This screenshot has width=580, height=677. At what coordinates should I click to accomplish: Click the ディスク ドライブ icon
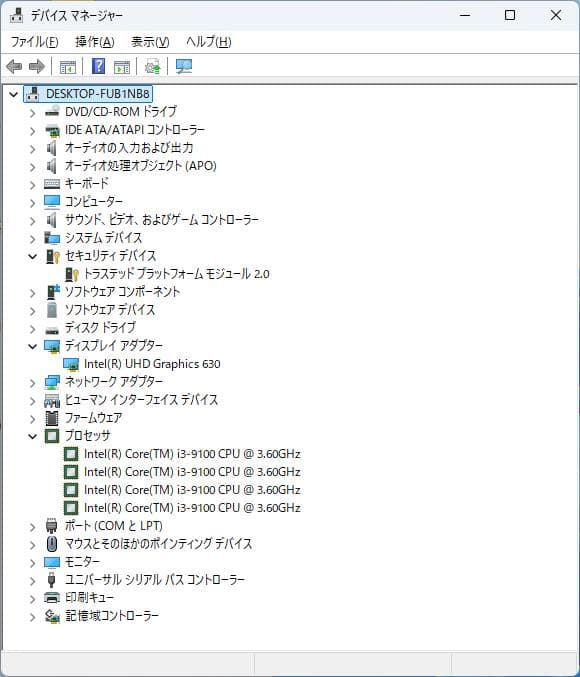52,330
